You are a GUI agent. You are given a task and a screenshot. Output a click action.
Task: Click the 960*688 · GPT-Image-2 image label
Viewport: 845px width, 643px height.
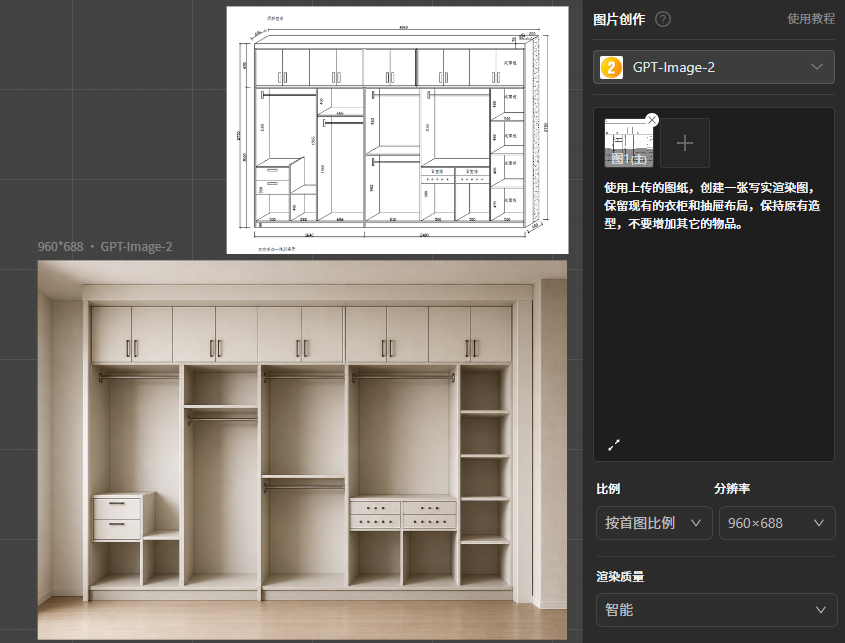tap(105, 247)
